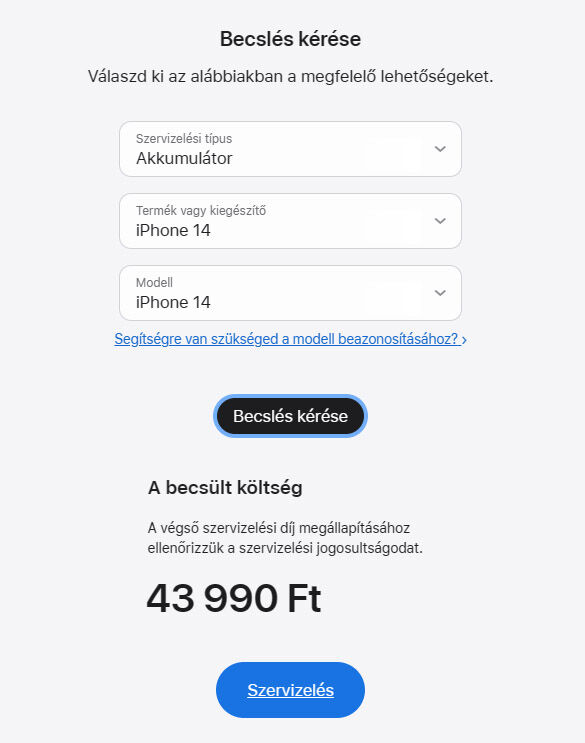Viewport: 585px width, 743px height.
Task: Click iPhone 14 value under Modell label
Action: pos(173,302)
